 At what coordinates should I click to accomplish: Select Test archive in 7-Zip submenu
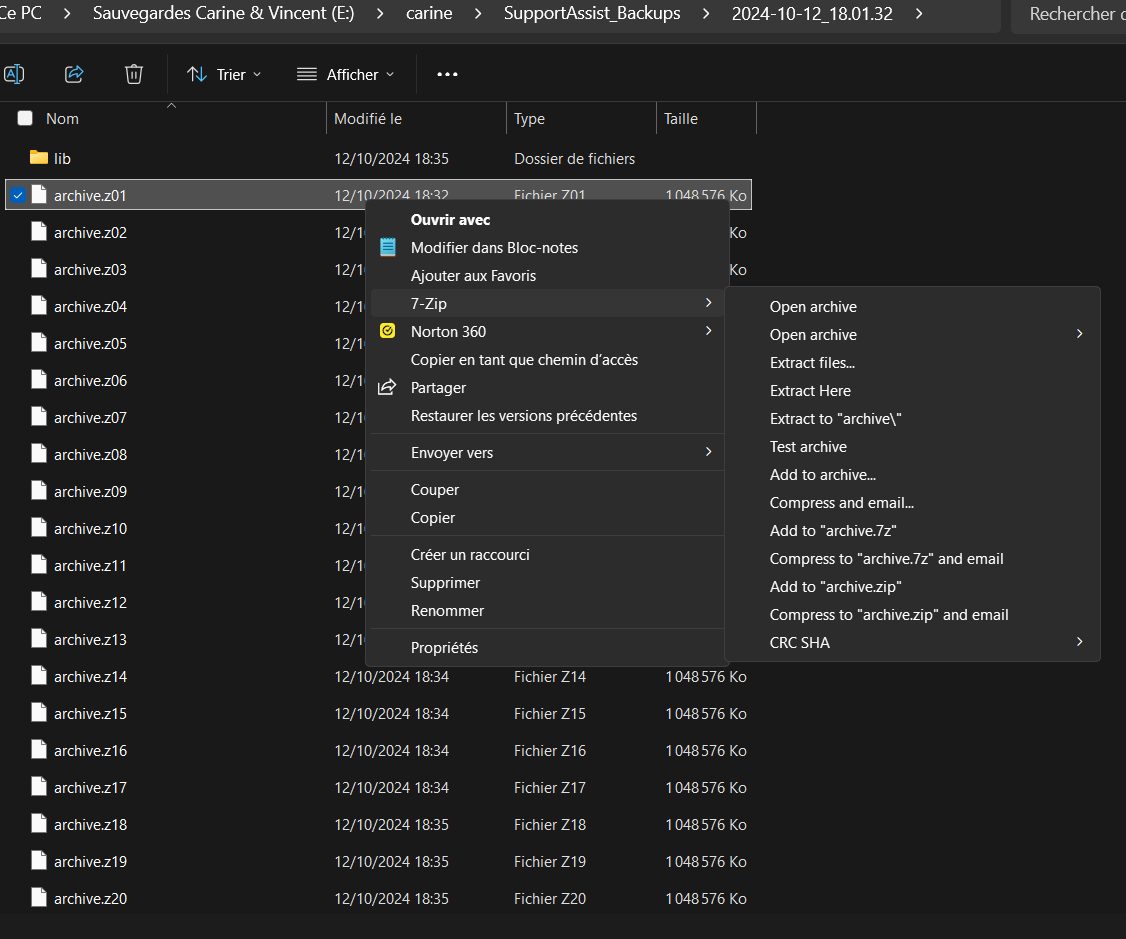tap(808, 446)
